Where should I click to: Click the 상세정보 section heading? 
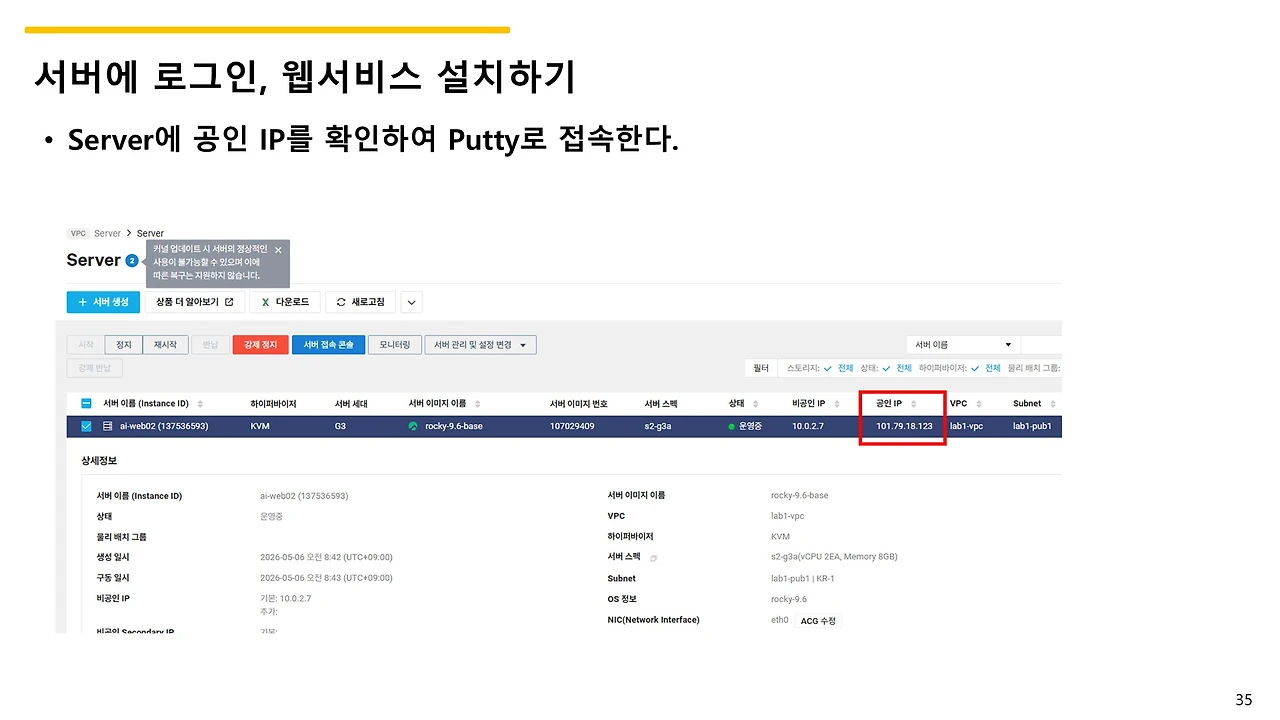click(x=99, y=461)
